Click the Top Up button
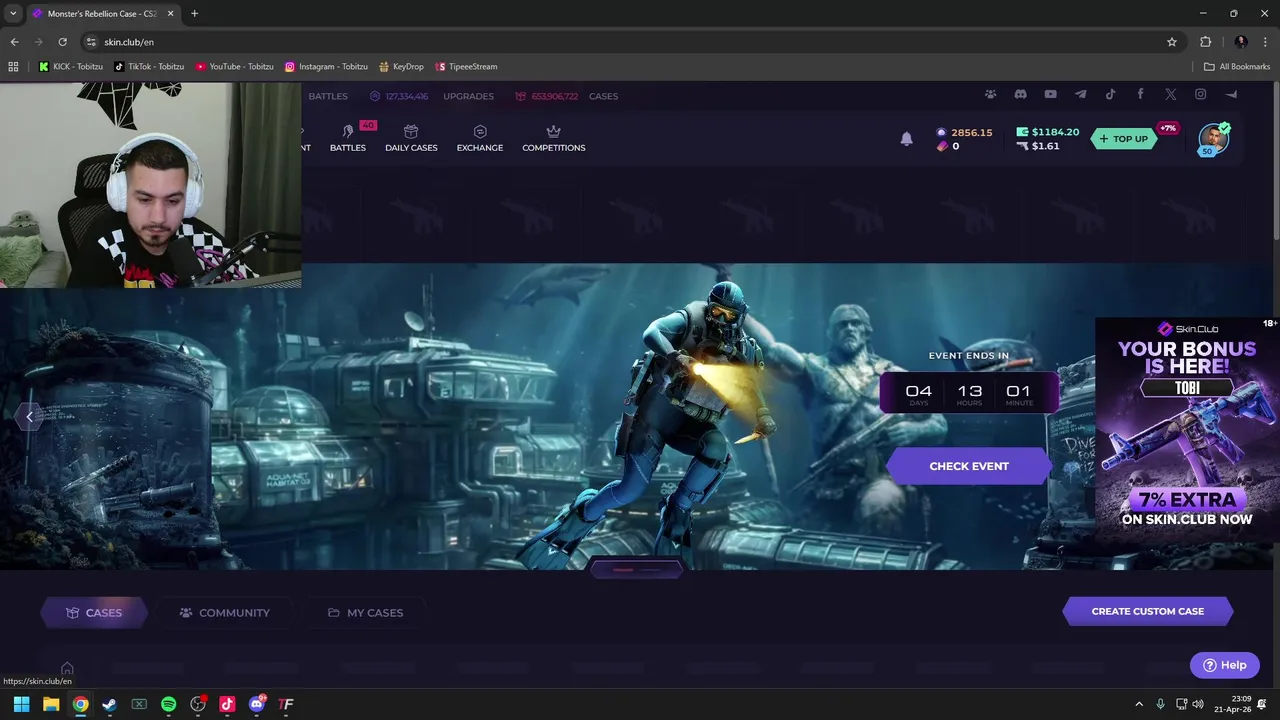This screenshot has width=1280, height=720. [1123, 139]
